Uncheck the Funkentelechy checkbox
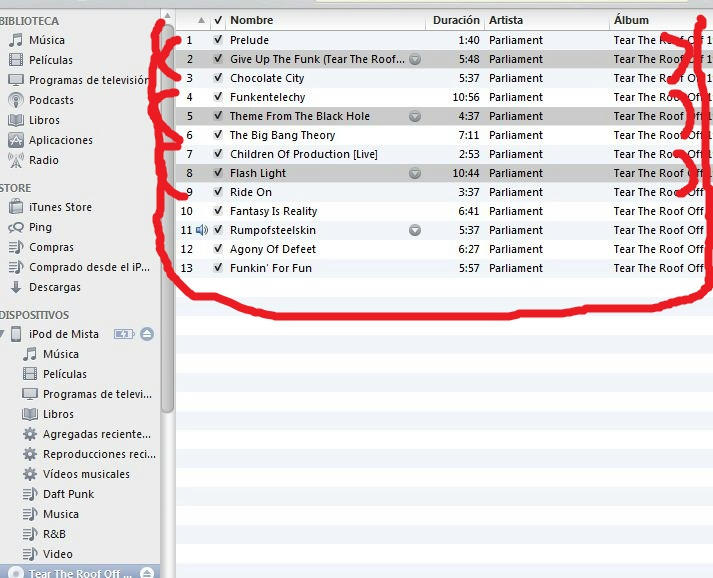 pyautogui.click(x=218, y=97)
